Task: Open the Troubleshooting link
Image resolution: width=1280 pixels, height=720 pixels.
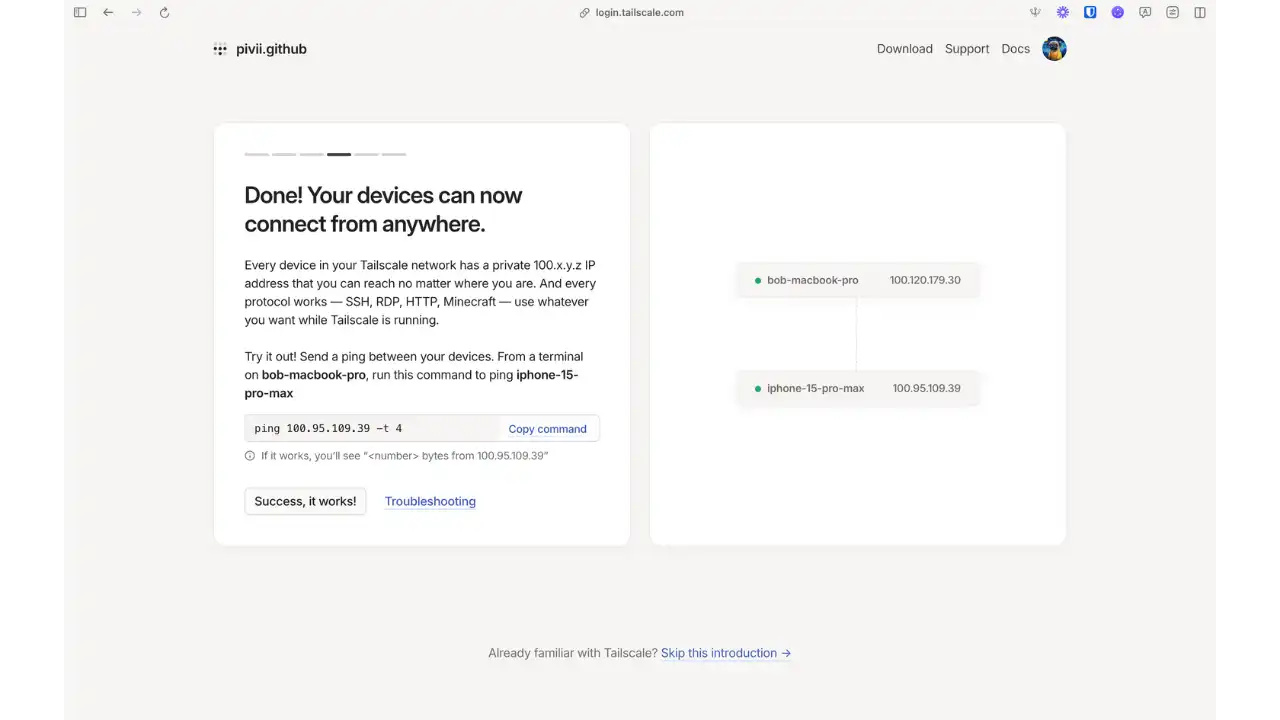Action: (430, 501)
